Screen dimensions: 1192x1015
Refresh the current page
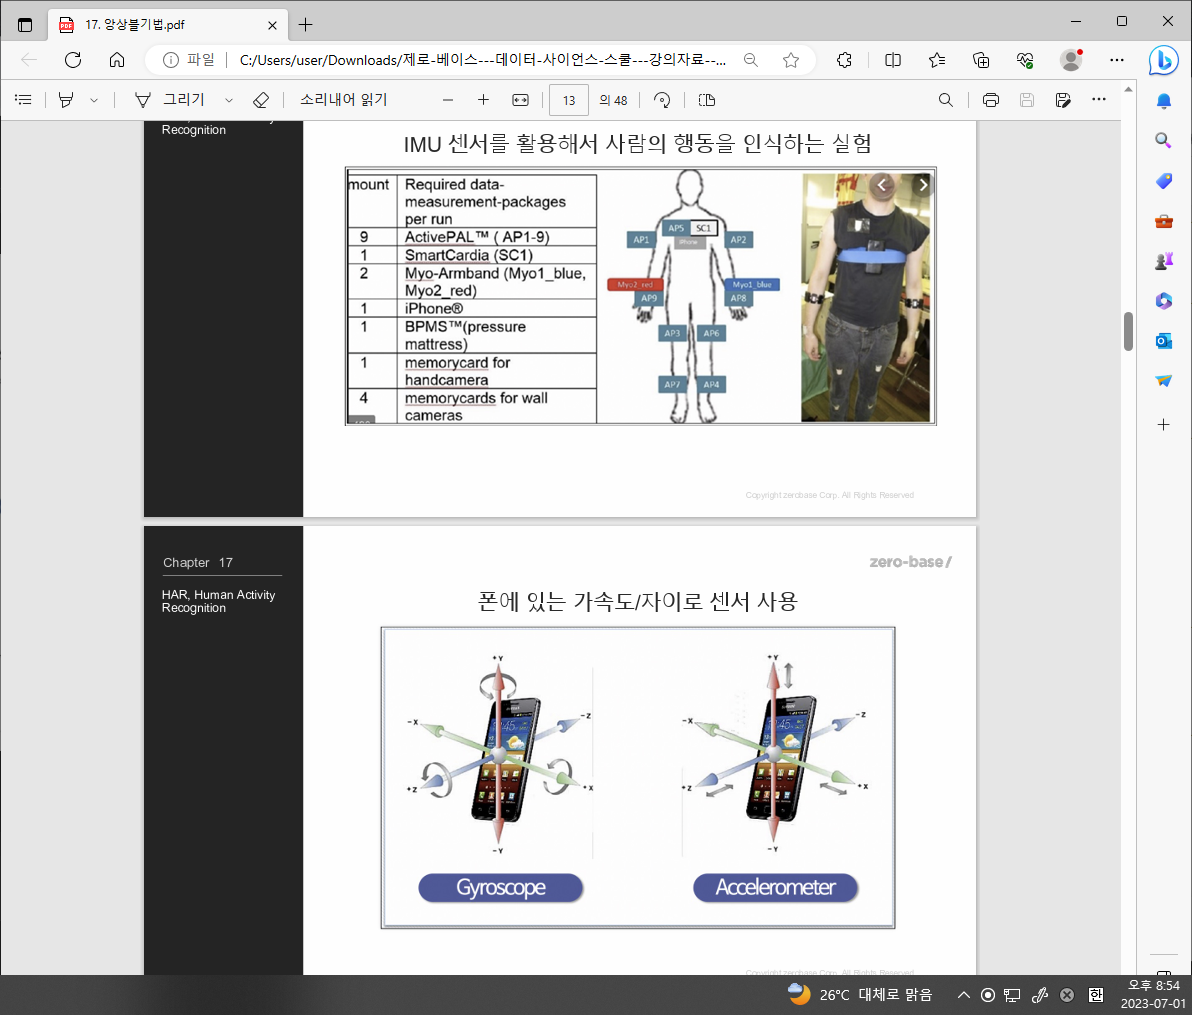tap(73, 60)
